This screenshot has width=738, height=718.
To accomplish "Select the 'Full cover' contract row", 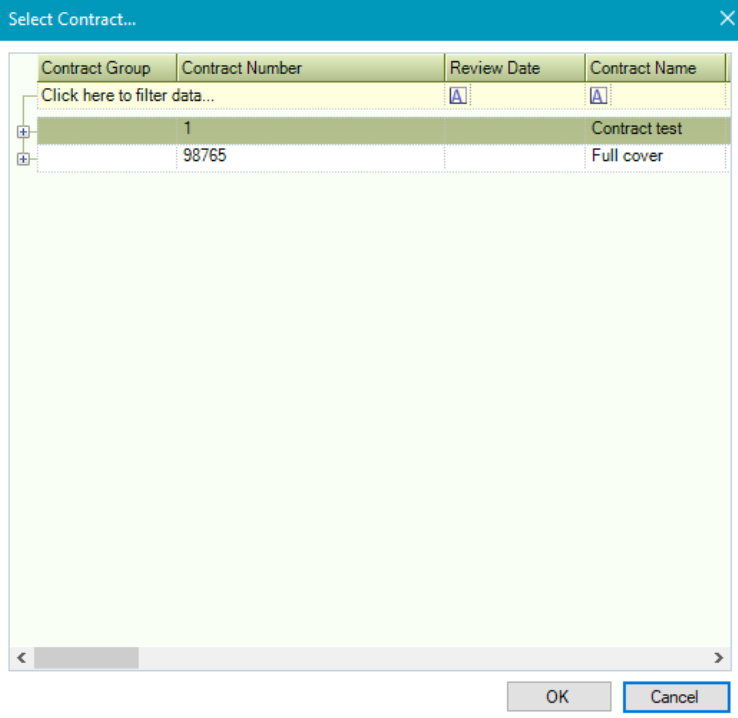I will (654, 156).
